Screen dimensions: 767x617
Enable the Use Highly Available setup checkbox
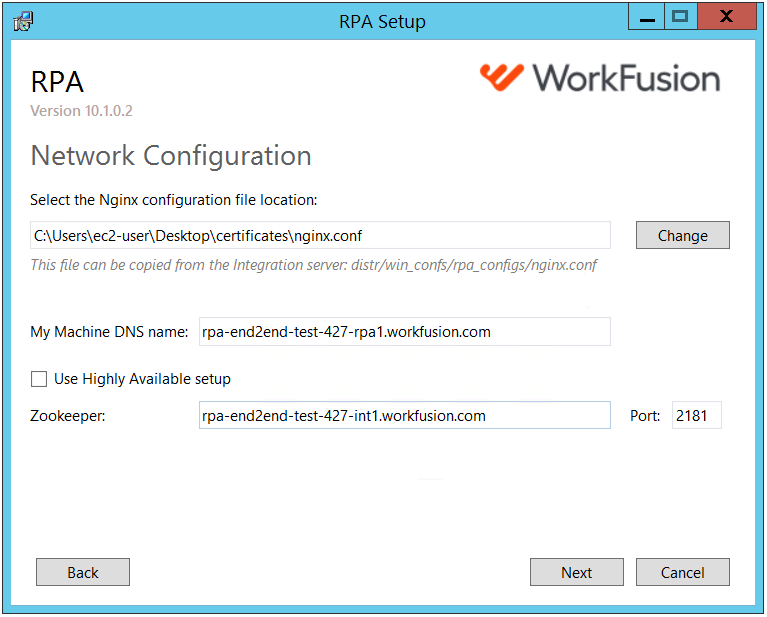click(39, 379)
